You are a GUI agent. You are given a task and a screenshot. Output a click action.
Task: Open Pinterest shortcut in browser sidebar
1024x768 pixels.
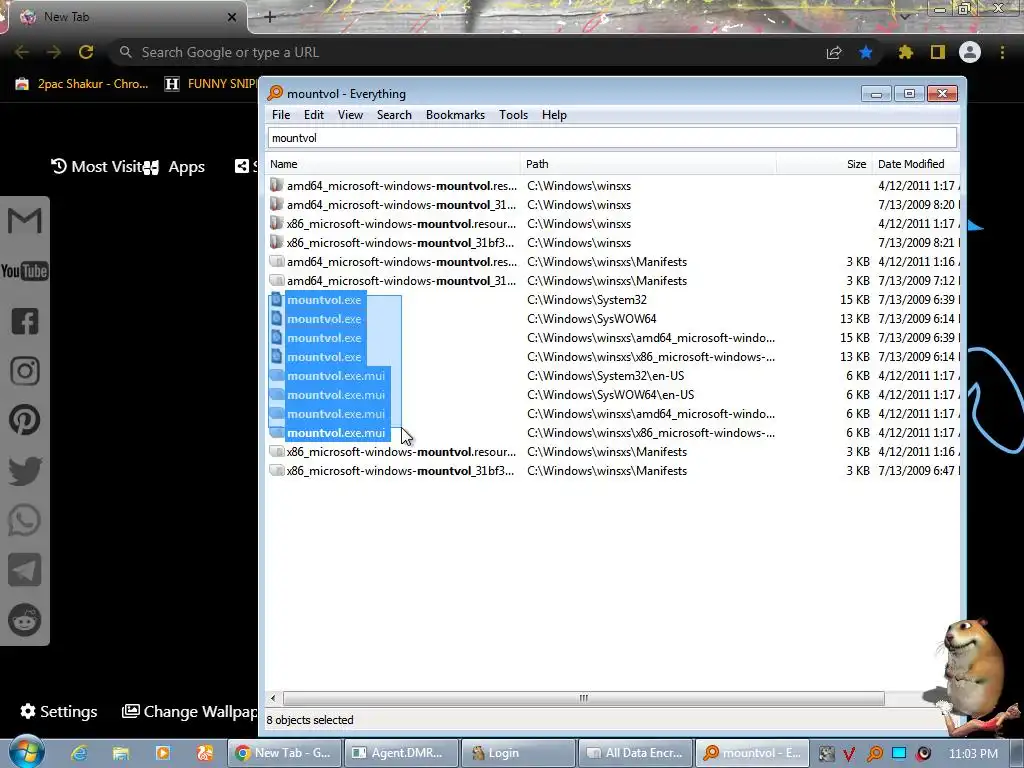click(x=25, y=421)
